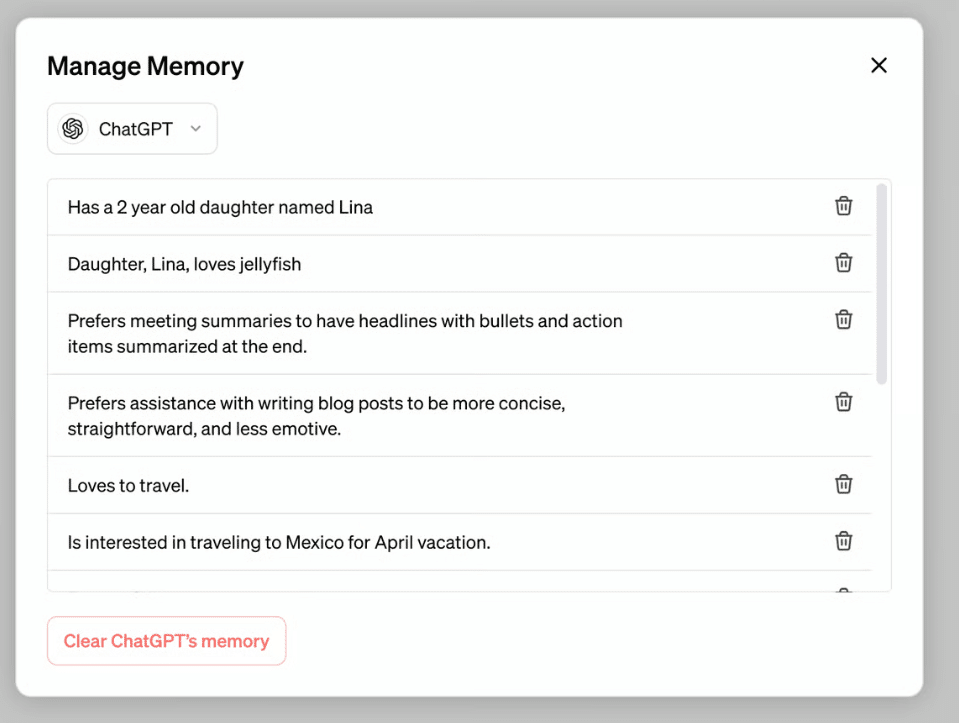Remove the meeting summaries preference memory

pyautogui.click(x=844, y=320)
